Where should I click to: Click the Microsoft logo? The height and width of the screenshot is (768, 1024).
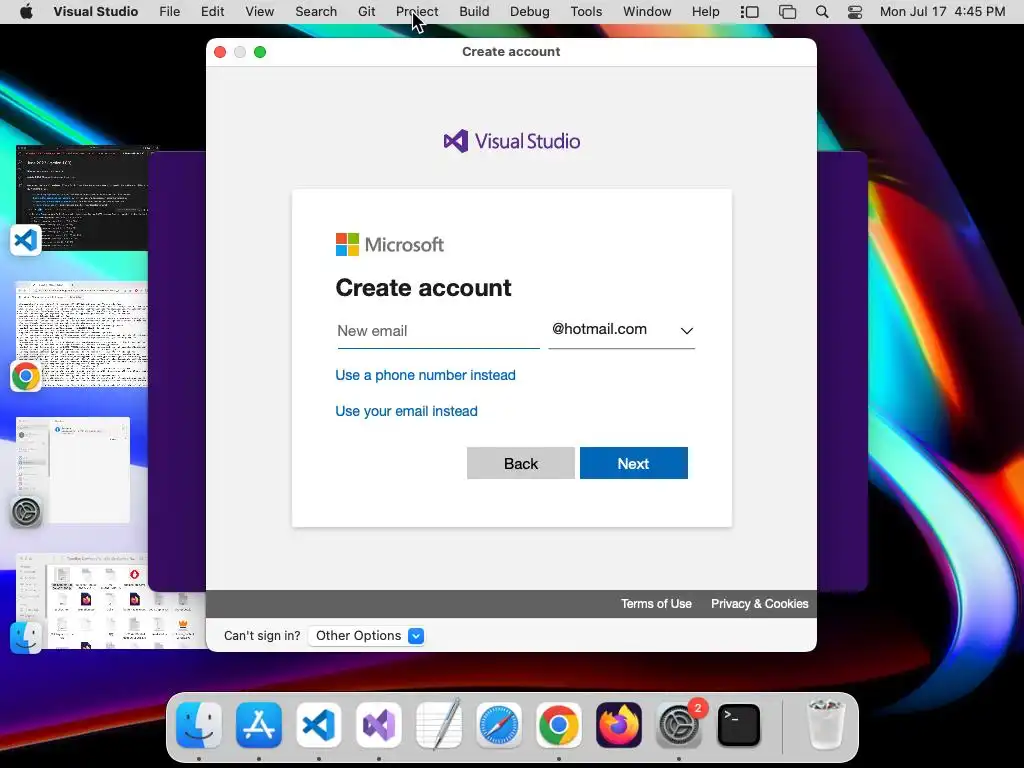390,245
